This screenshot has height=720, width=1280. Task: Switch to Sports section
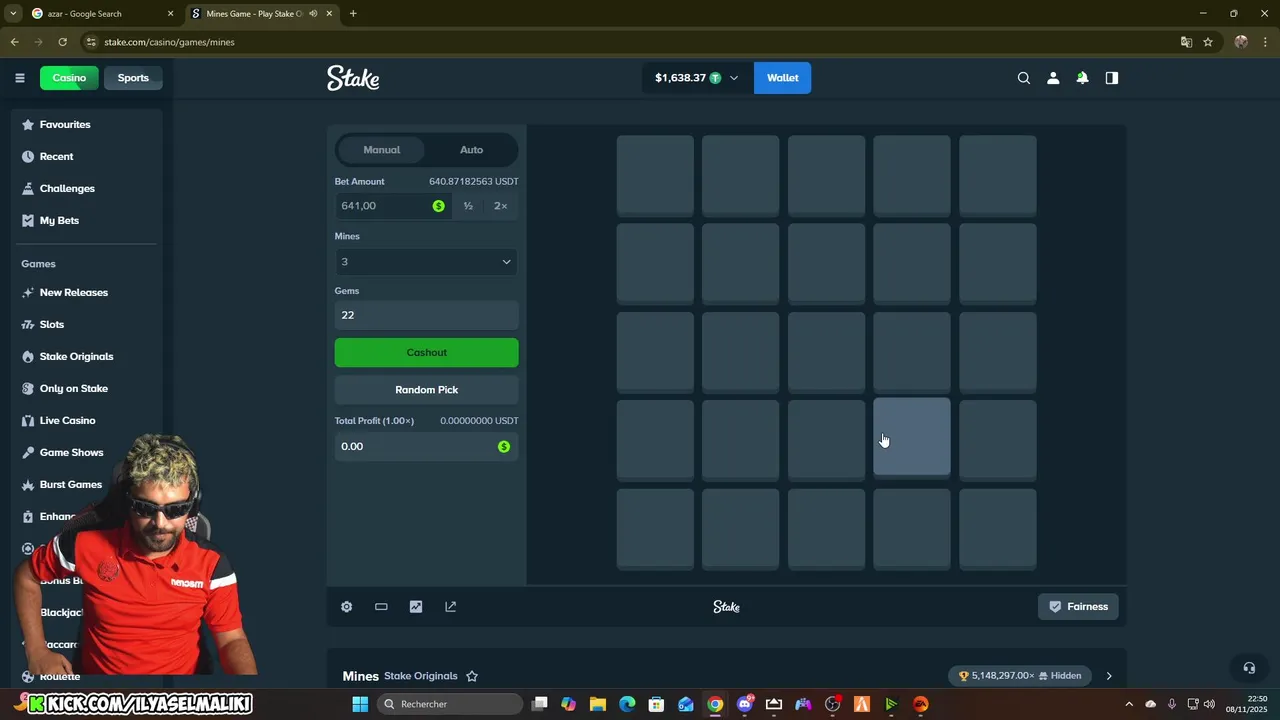click(133, 78)
